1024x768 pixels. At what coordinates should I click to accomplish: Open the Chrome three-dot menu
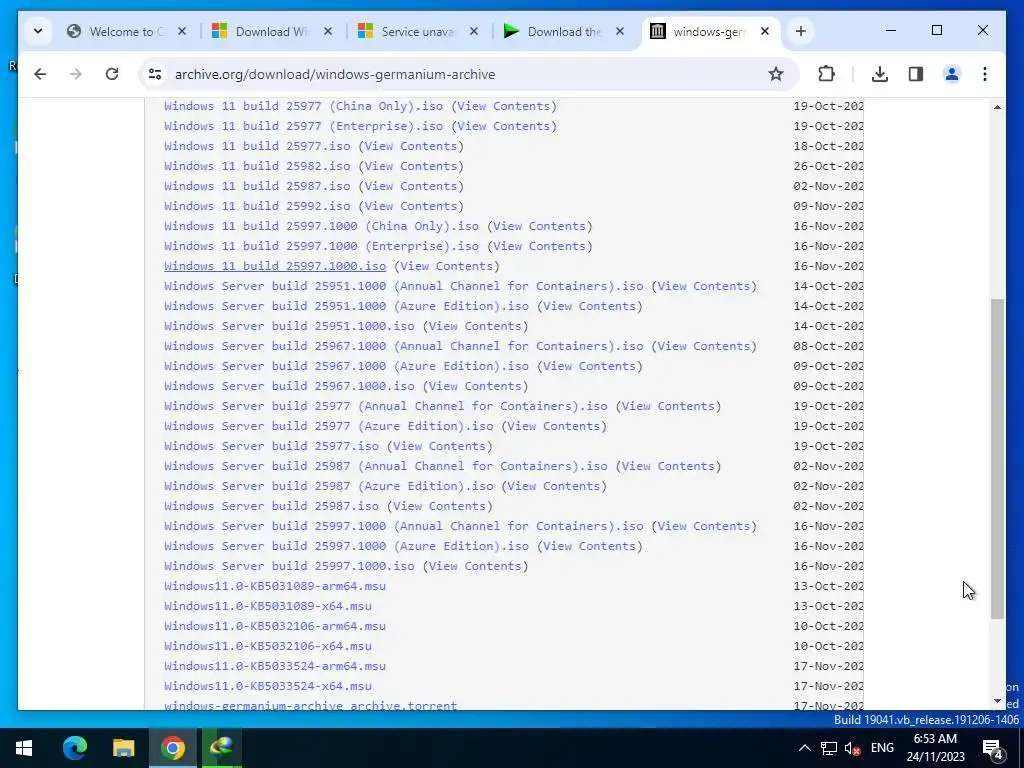pos(985,74)
